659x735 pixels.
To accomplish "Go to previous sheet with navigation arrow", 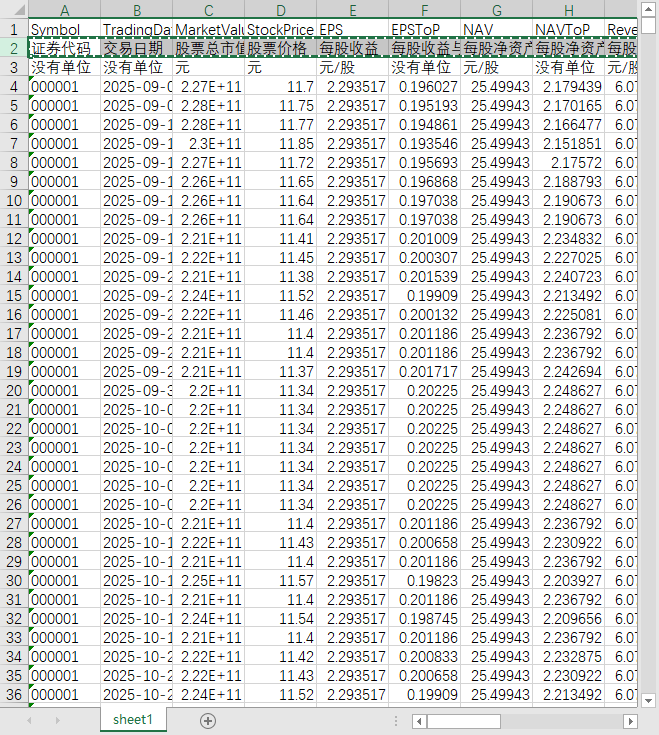I will [x=30, y=720].
